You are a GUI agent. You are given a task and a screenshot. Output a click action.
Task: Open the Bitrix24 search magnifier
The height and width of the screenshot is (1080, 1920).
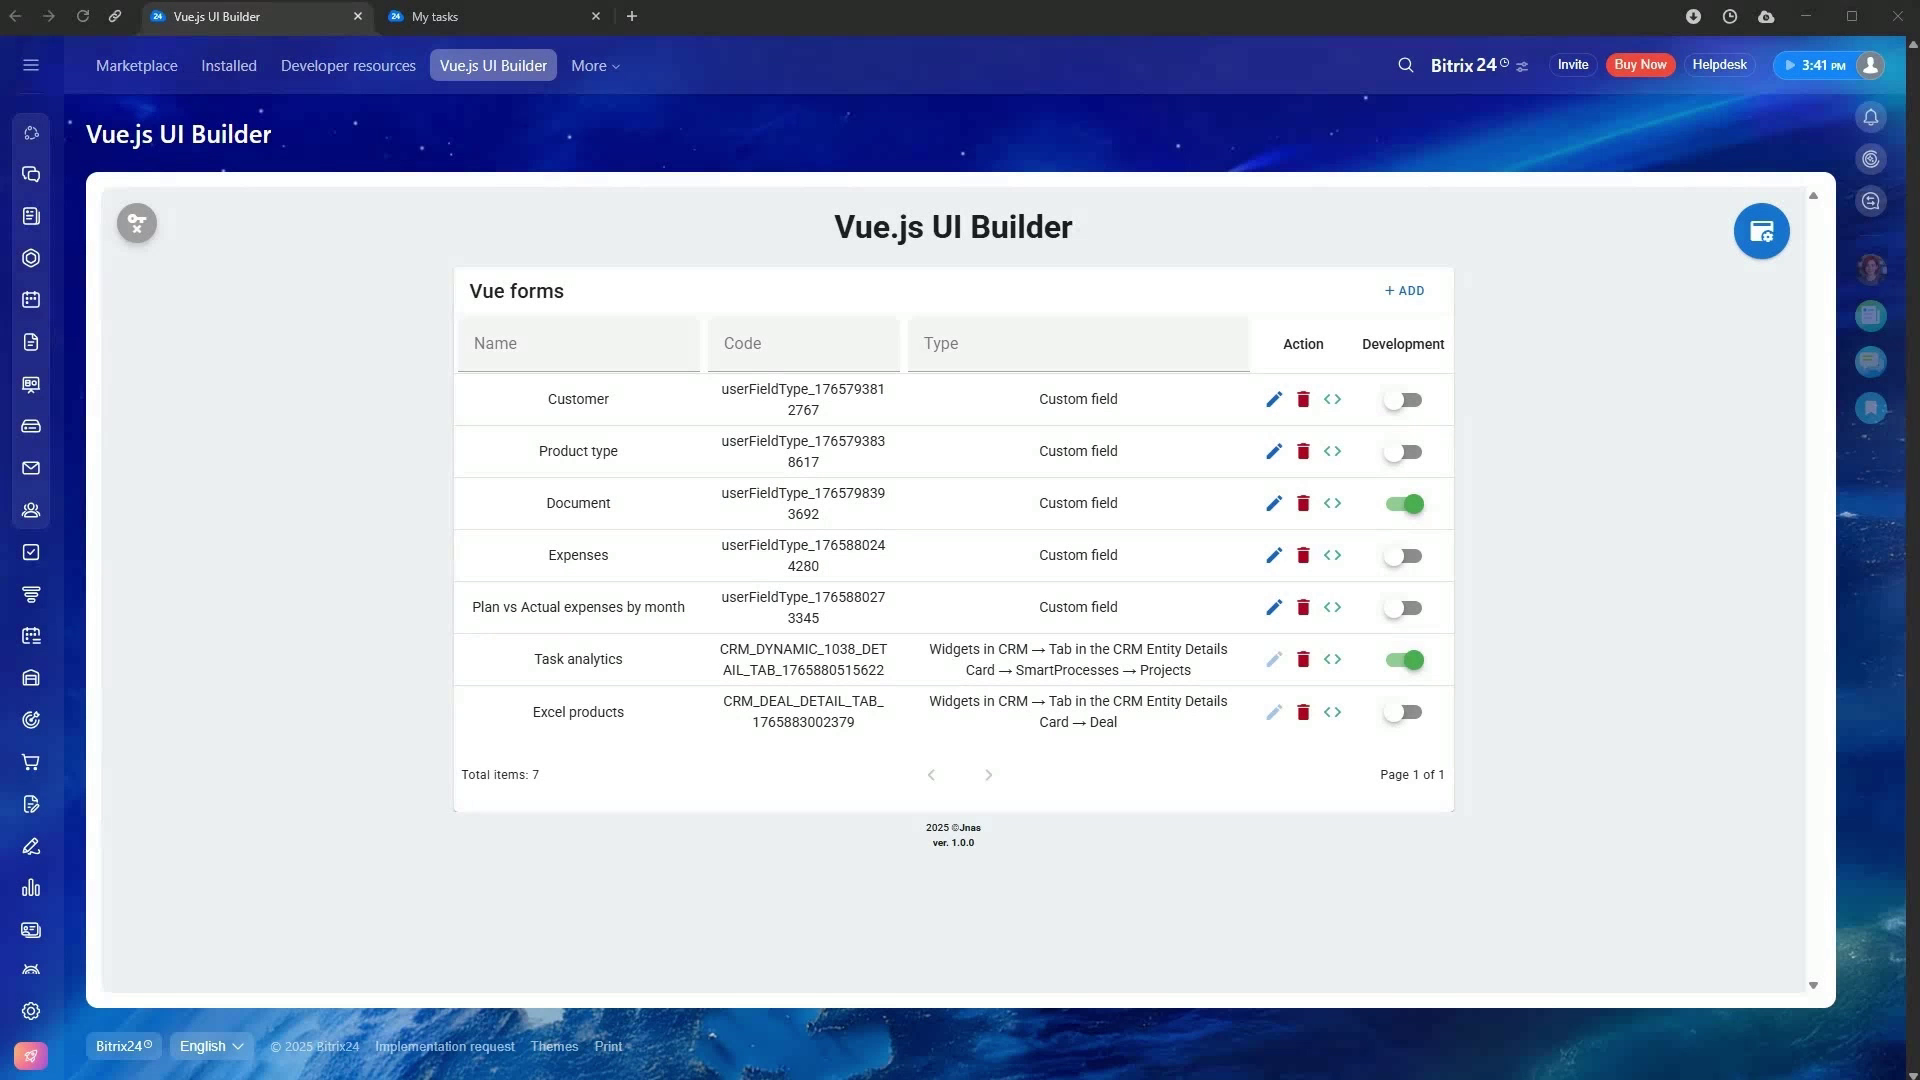coord(1405,66)
